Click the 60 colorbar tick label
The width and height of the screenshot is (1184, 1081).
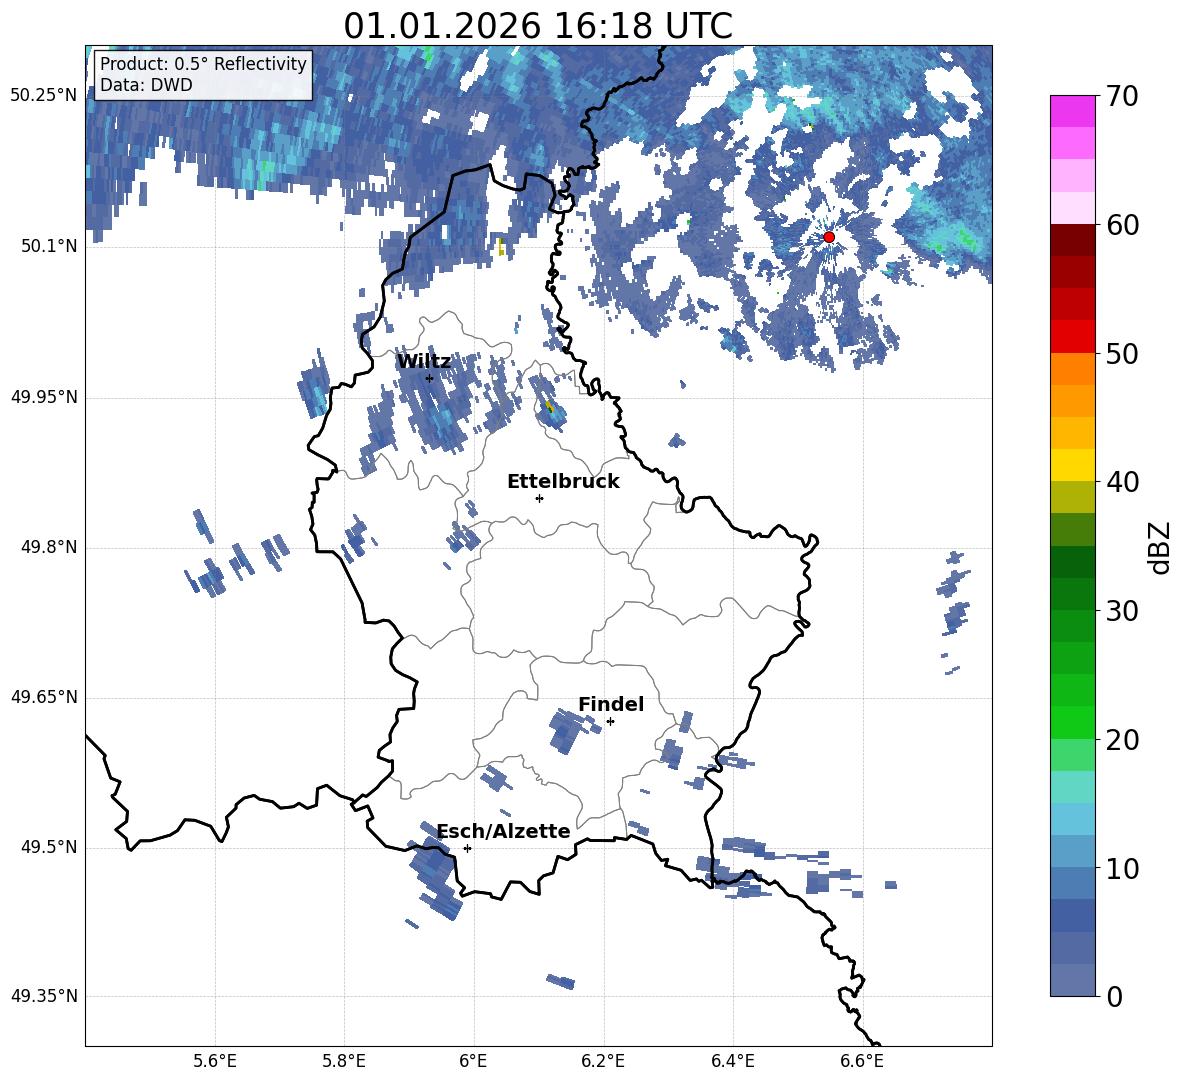[x=1122, y=225]
